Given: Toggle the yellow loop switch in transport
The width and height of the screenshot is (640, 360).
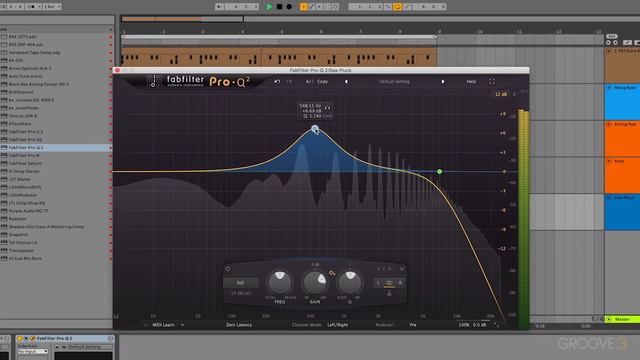Looking at the screenshot, I should click(x=397, y=7).
